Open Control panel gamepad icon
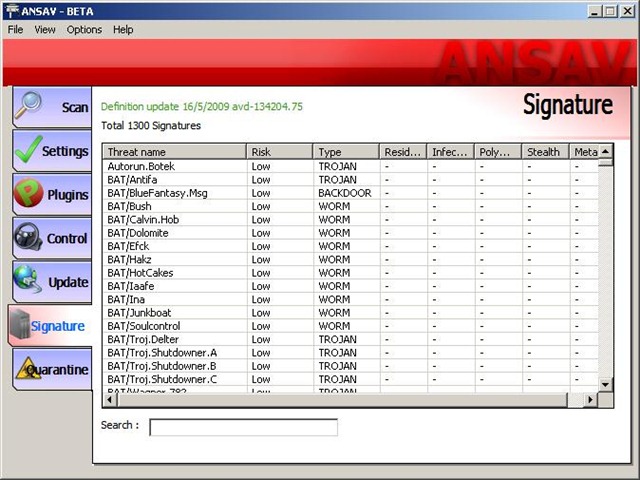 click(30, 238)
